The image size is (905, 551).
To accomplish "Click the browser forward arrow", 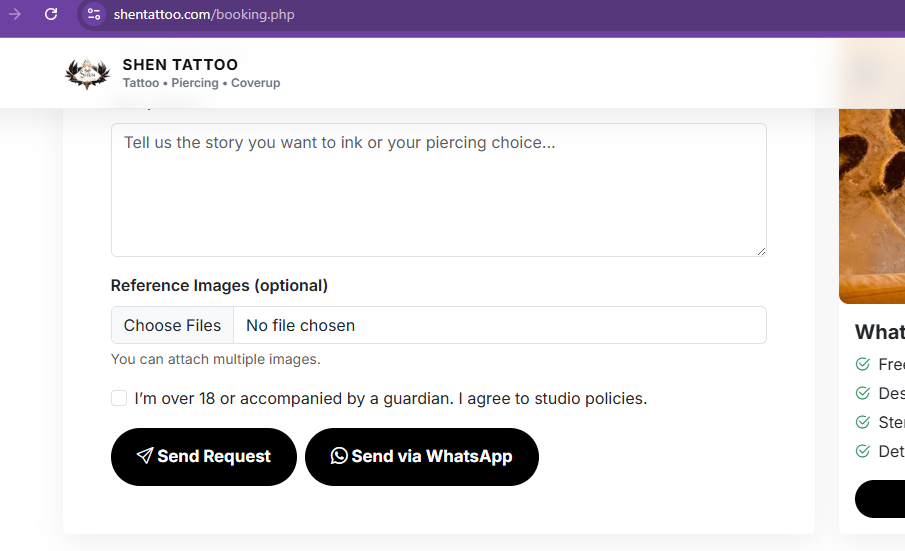I will pos(15,14).
